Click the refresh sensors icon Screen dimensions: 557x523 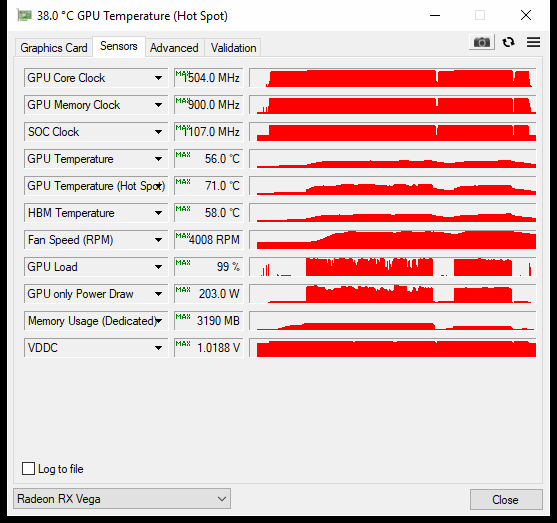508,42
